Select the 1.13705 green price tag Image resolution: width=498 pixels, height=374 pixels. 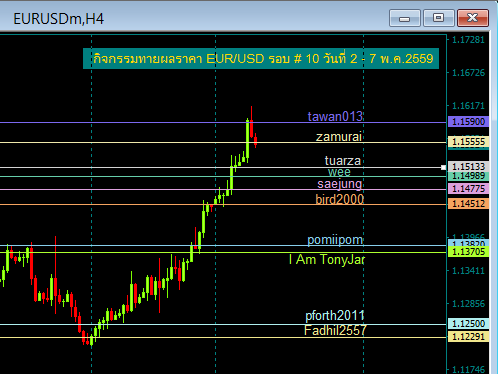click(x=468, y=252)
